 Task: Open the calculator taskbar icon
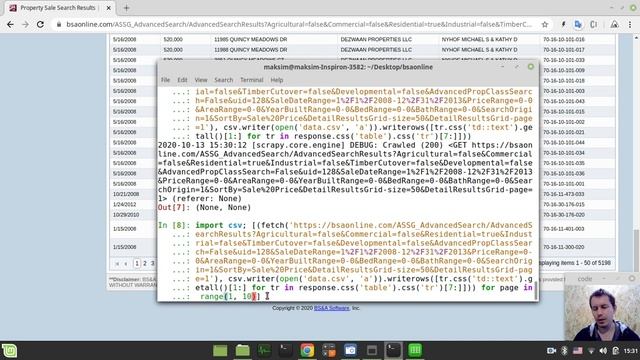tap(329, 350)
